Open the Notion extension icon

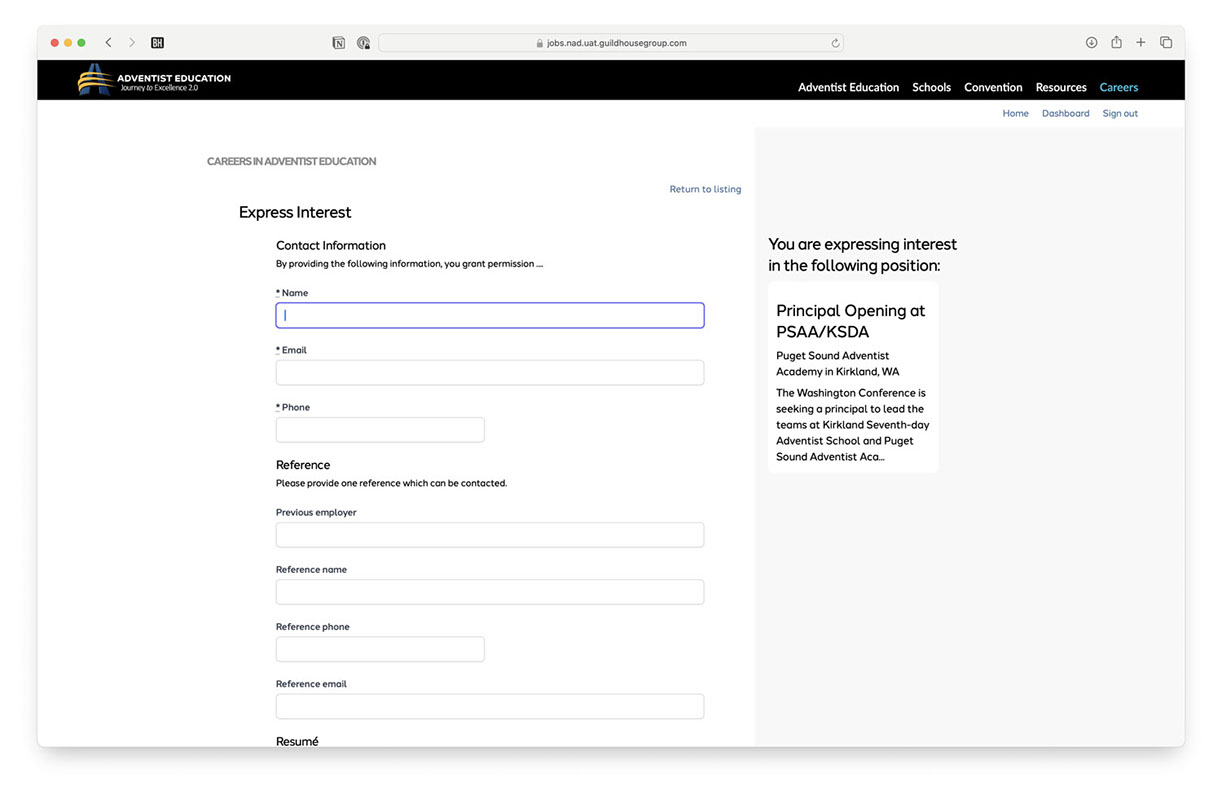(x=339, y=43)
